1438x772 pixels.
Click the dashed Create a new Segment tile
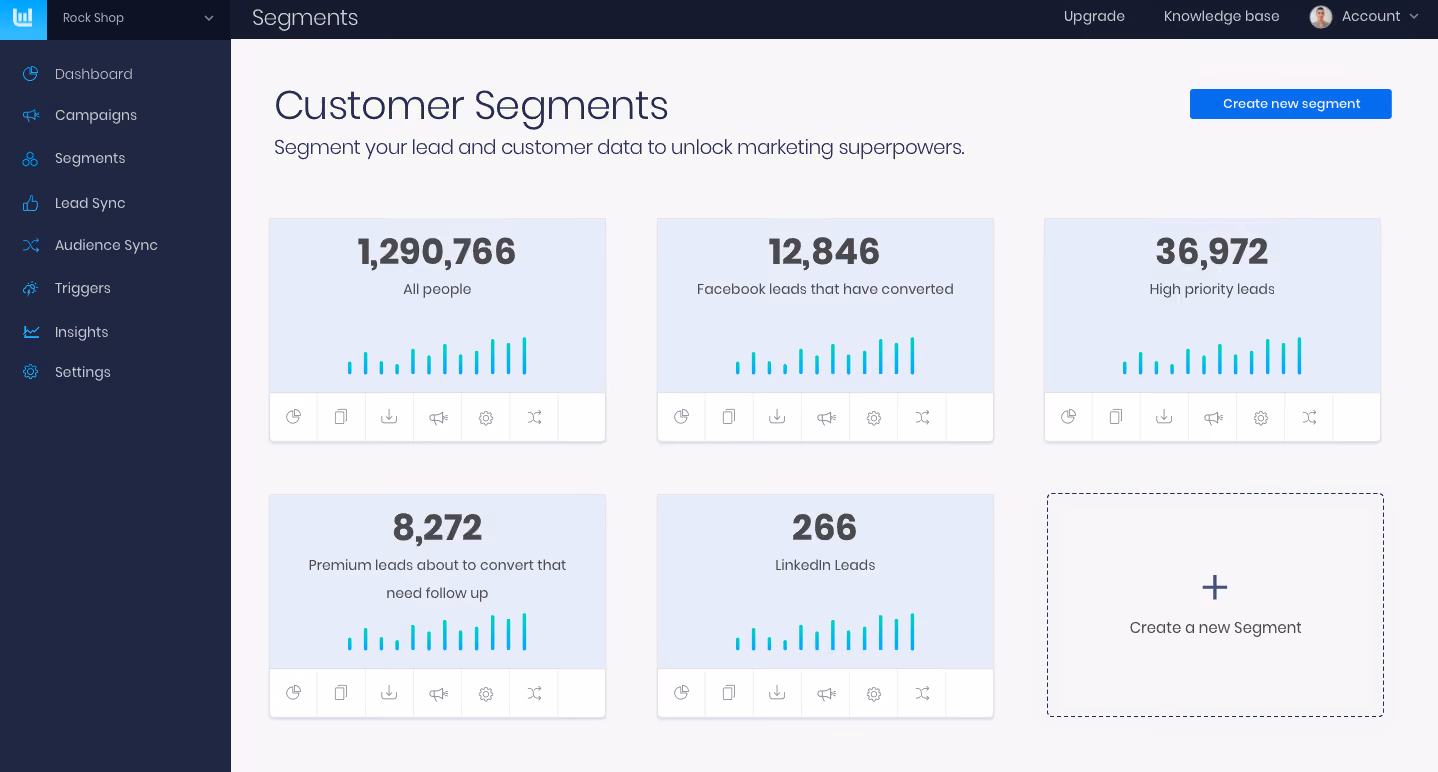point(1215,605)
